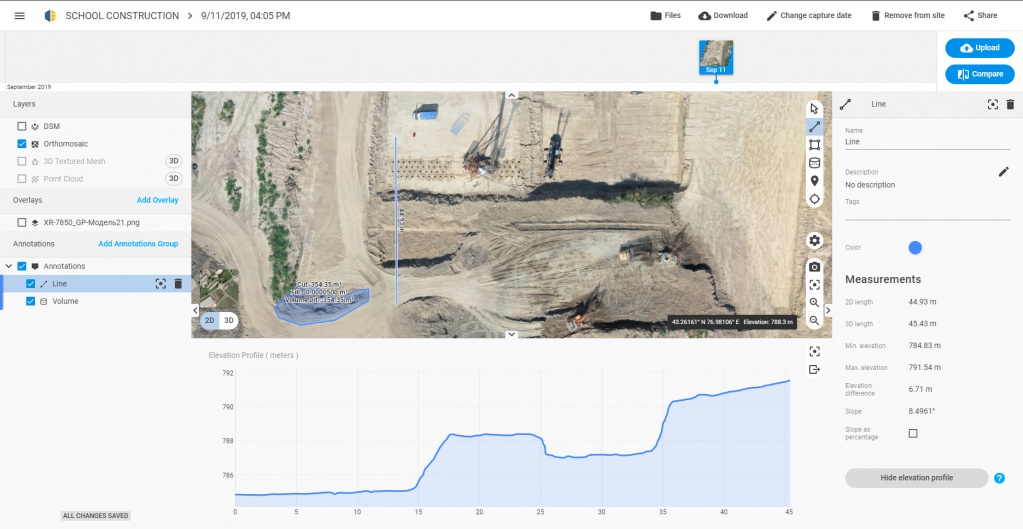Open map settings gear
1023x529 pixels.
pos(814,240)
